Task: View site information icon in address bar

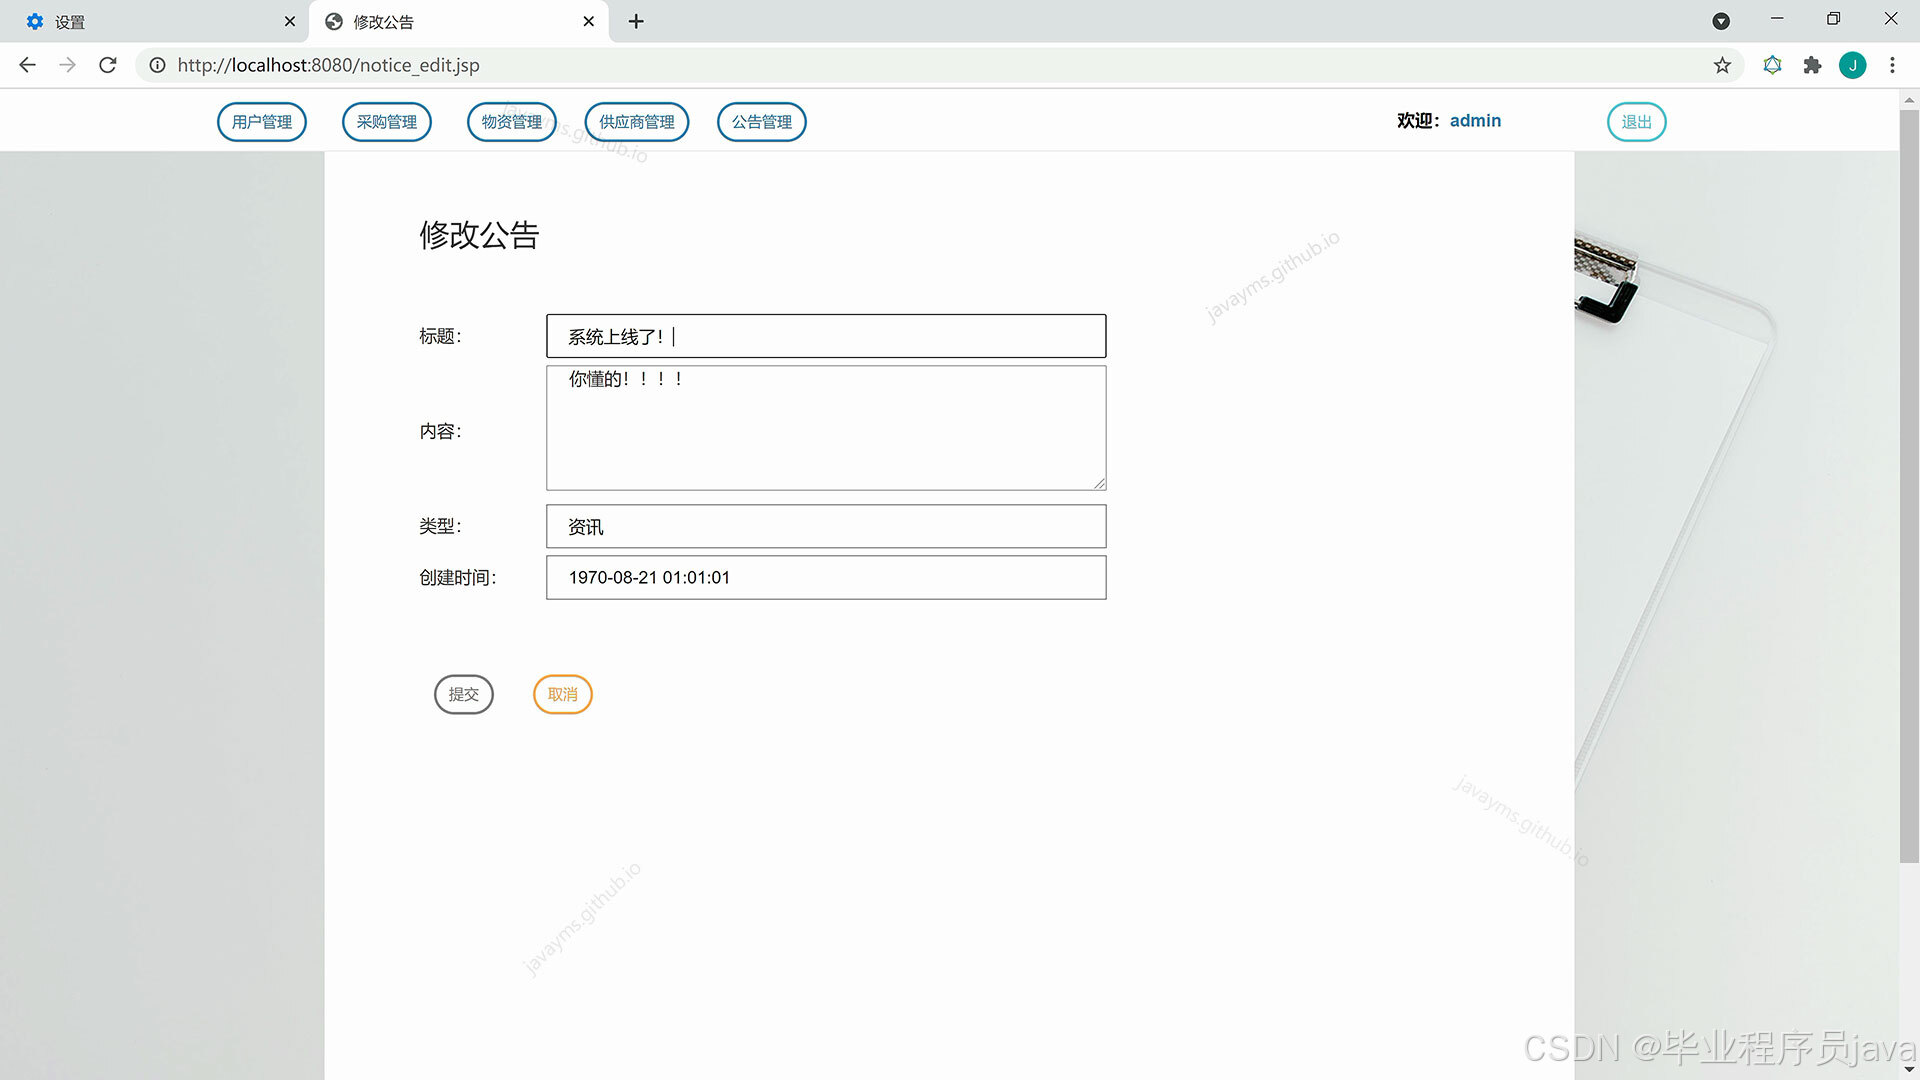Action: (x=157, y=65)
